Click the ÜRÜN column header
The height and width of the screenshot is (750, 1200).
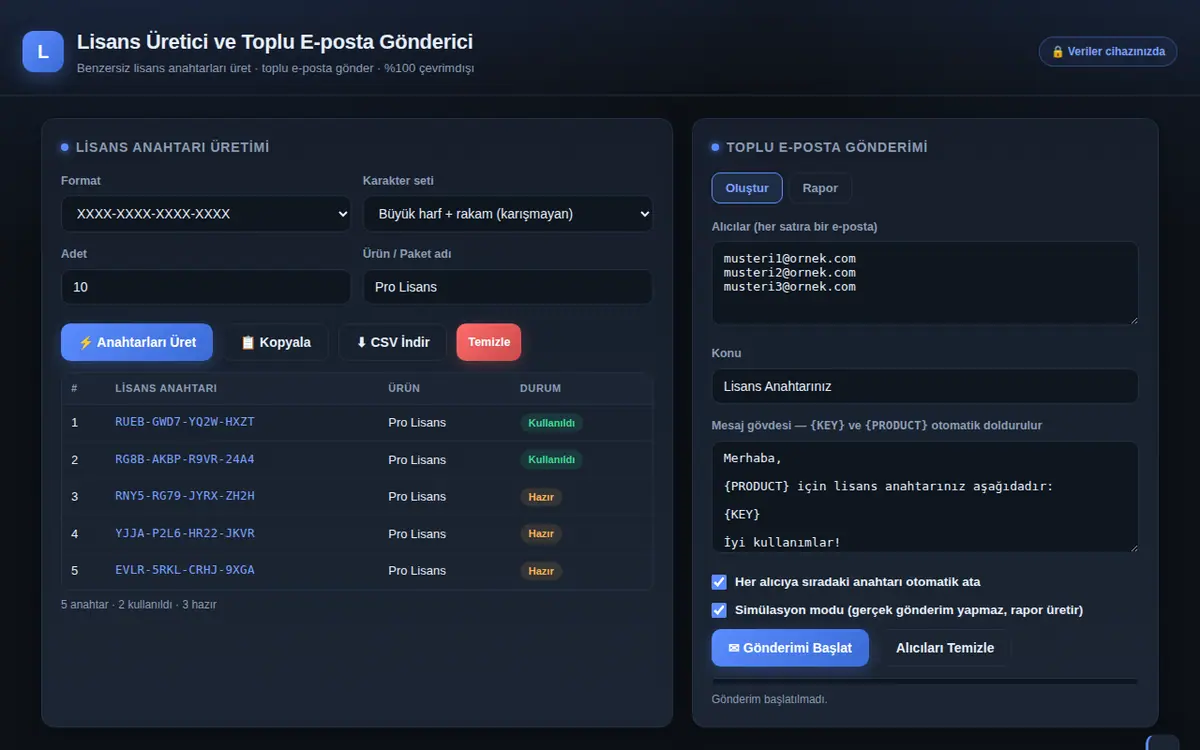(x=404, y=388)
